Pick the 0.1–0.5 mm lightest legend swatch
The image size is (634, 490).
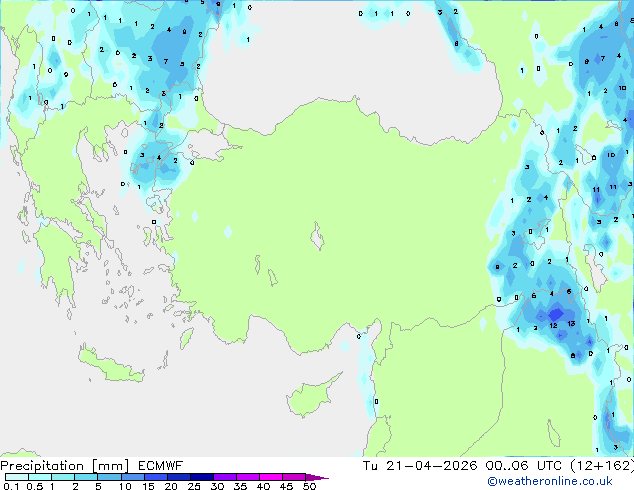17,477
